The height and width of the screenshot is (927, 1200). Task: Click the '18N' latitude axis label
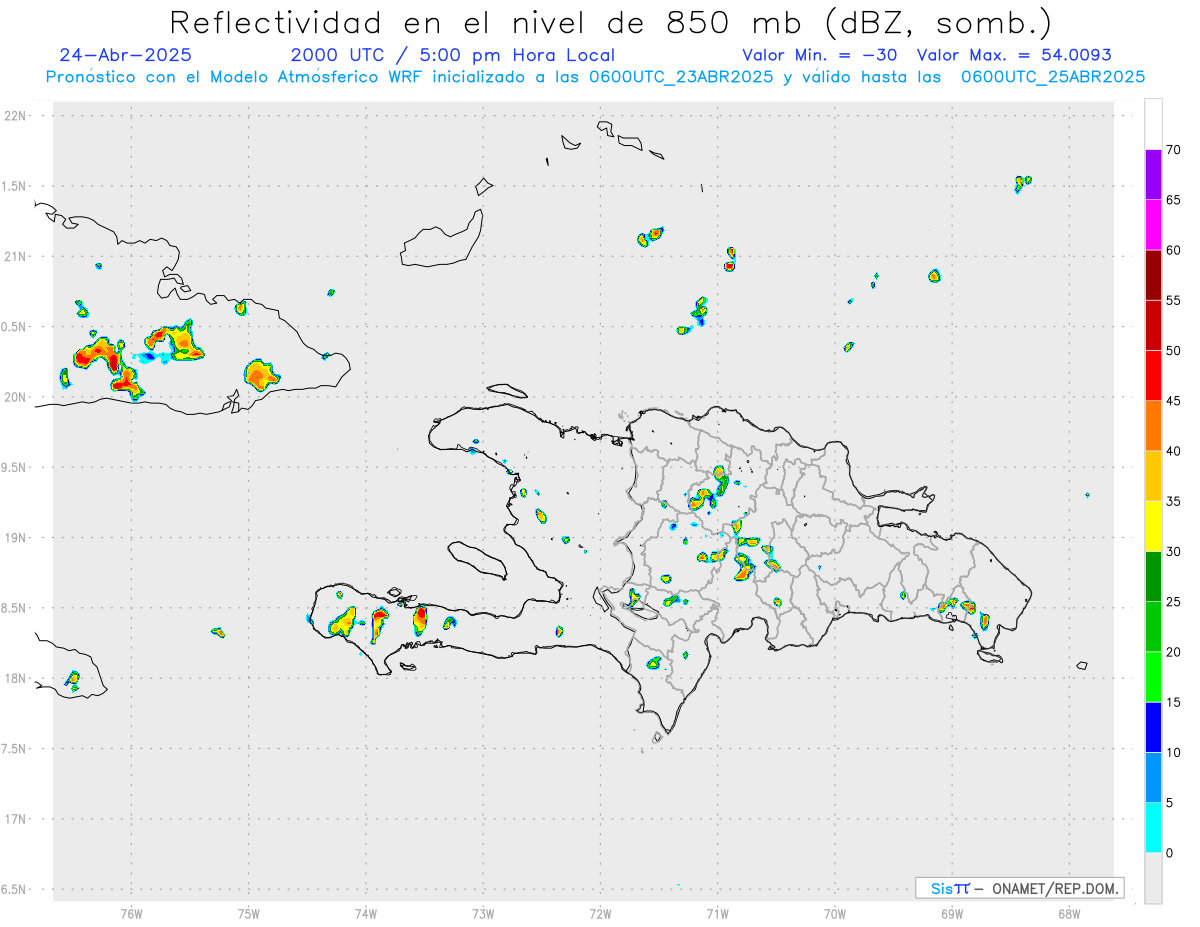pyautogui.click(x=17, y=678)
